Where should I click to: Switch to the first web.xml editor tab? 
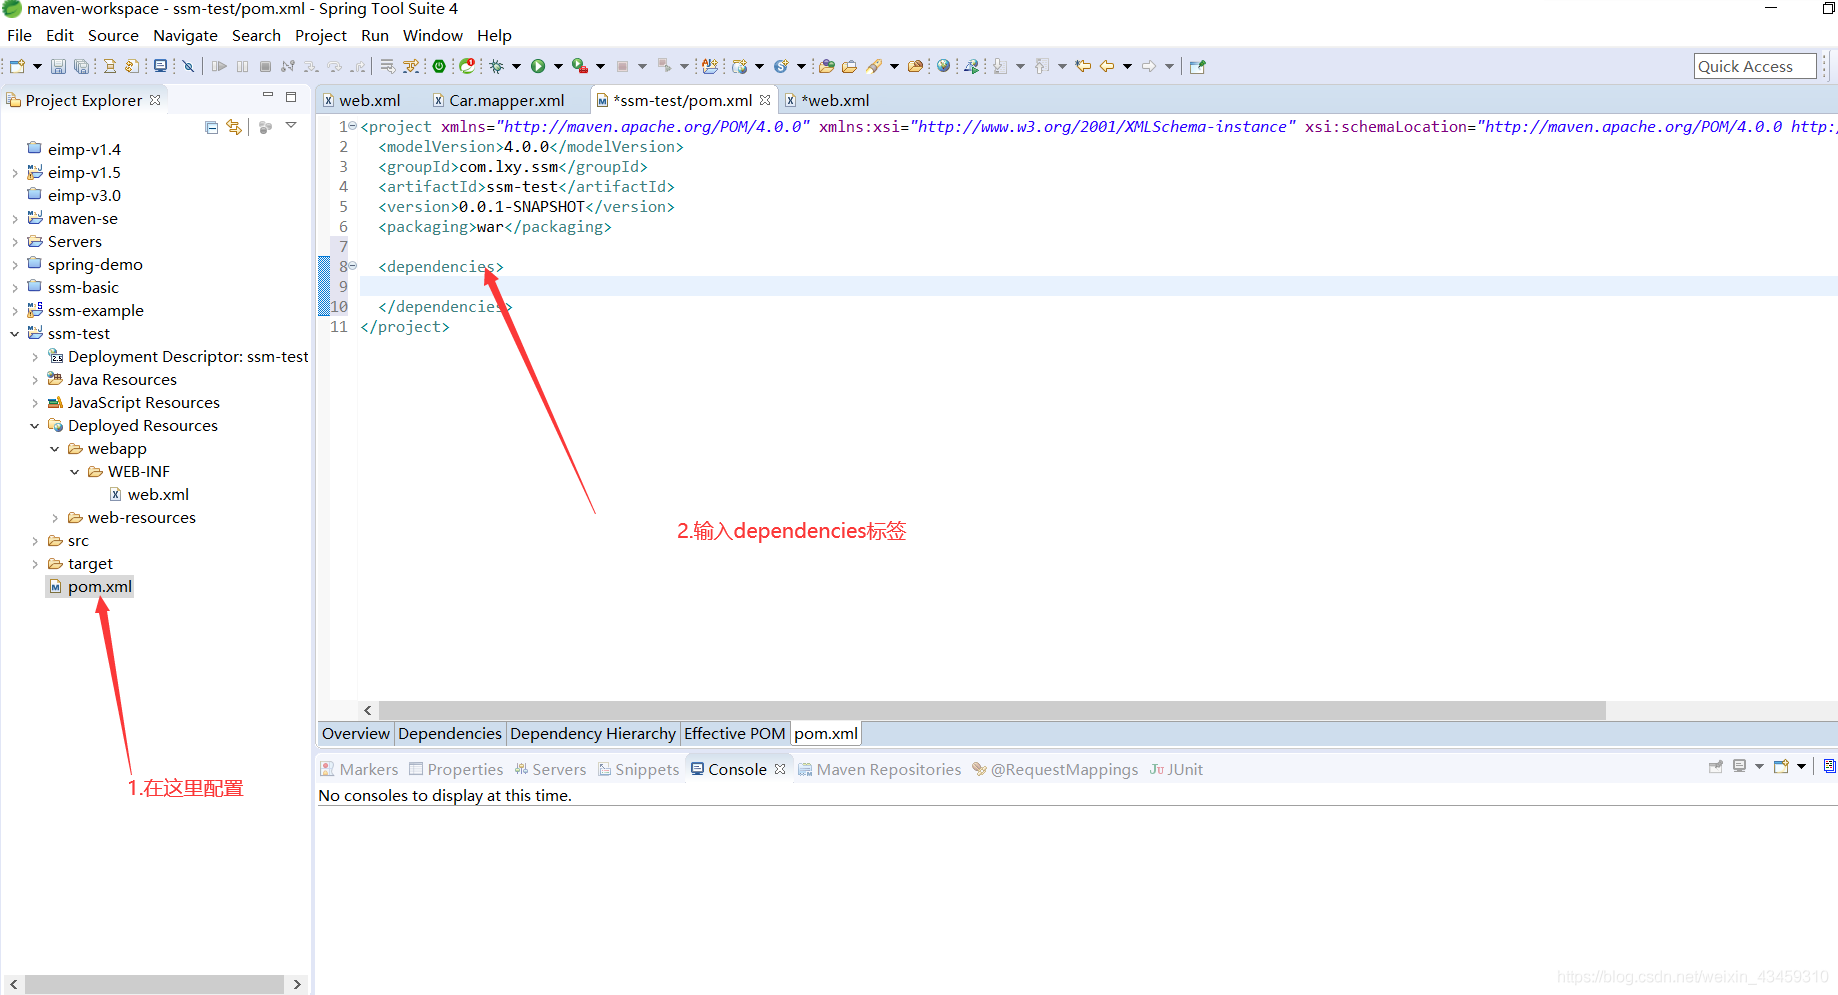(x=362, y=100)
